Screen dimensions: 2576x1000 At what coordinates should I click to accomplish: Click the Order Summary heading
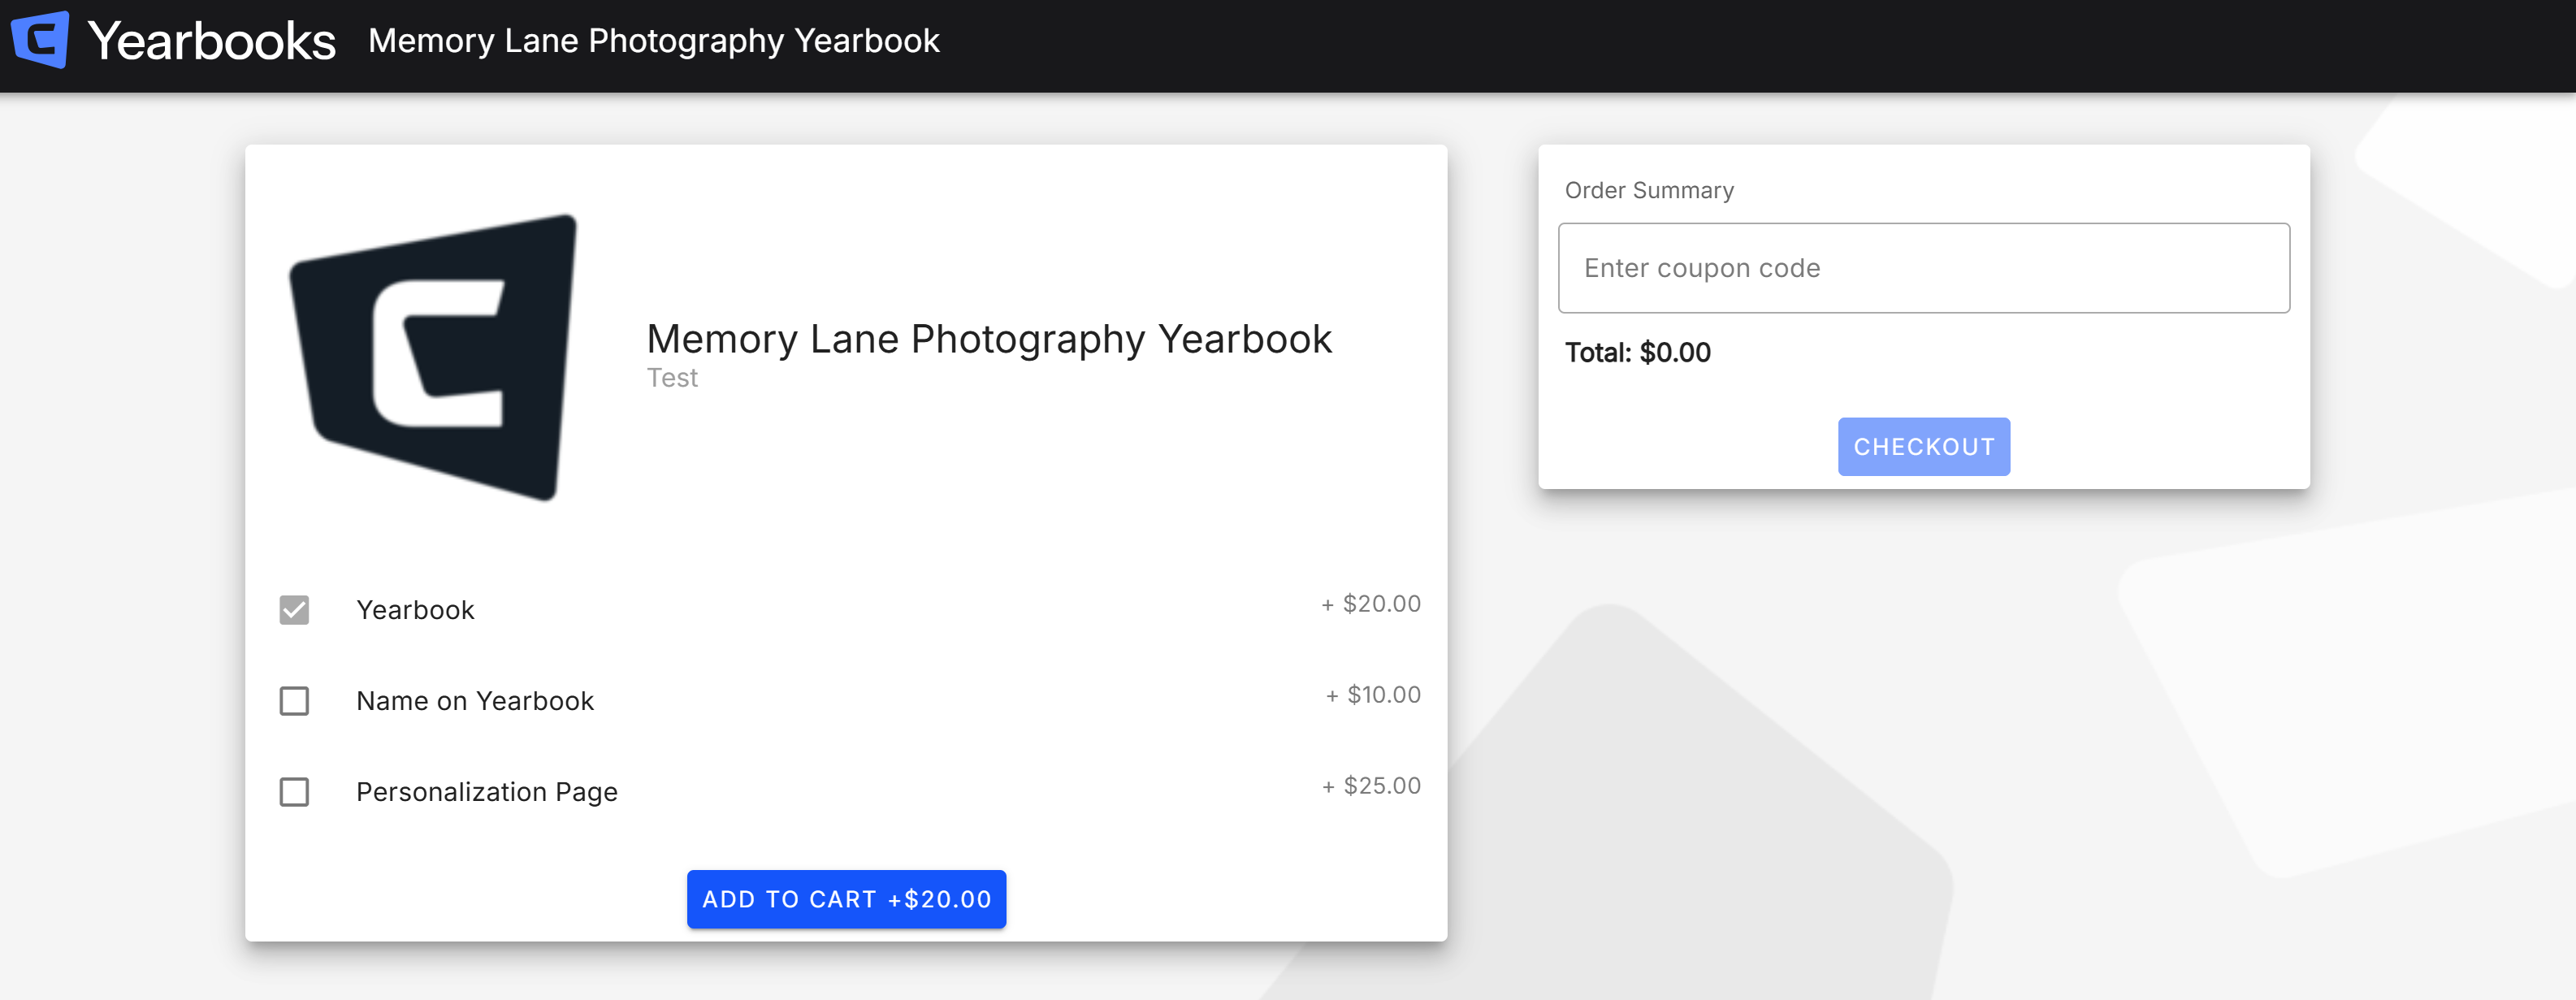(x=1649, y=190)
